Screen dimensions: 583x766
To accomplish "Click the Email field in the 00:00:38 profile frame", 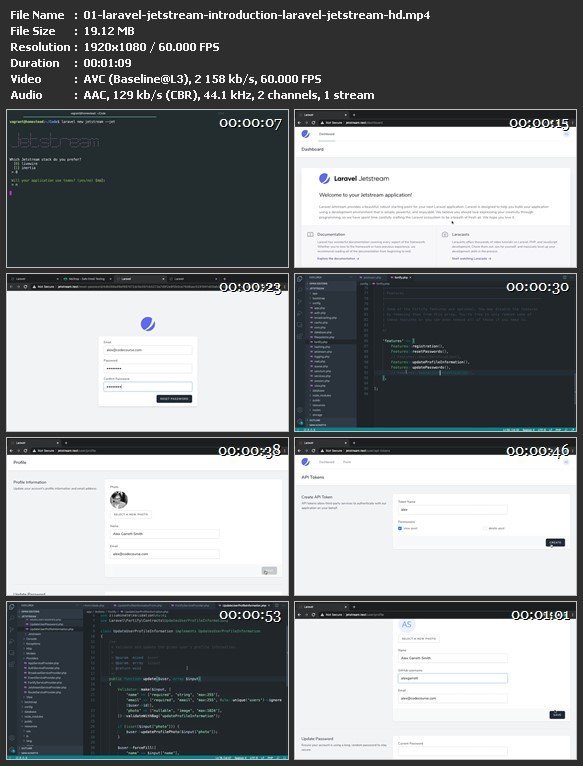I will (x=165, y=554).
